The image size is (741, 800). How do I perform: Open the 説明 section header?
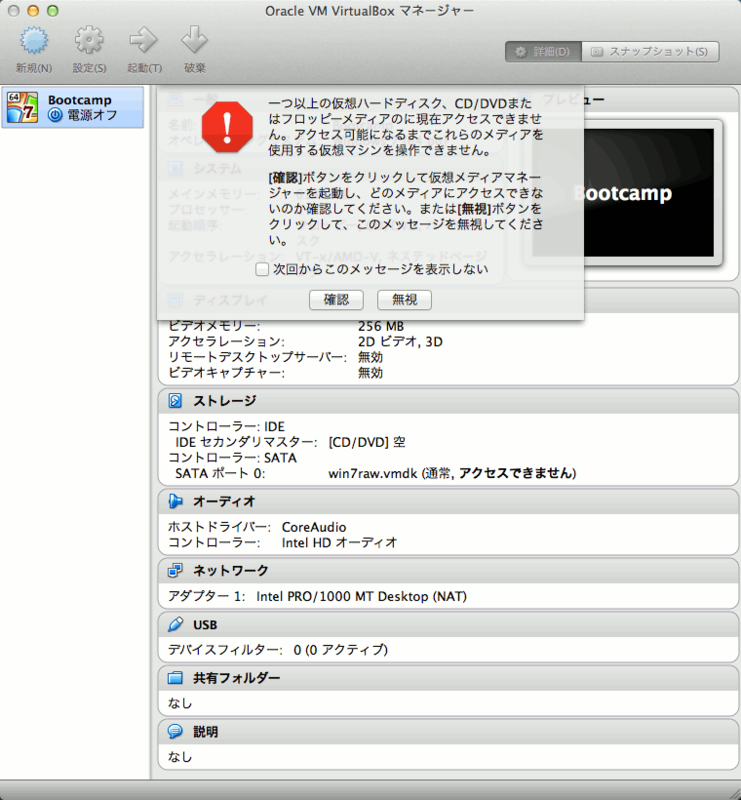(448, 732)
